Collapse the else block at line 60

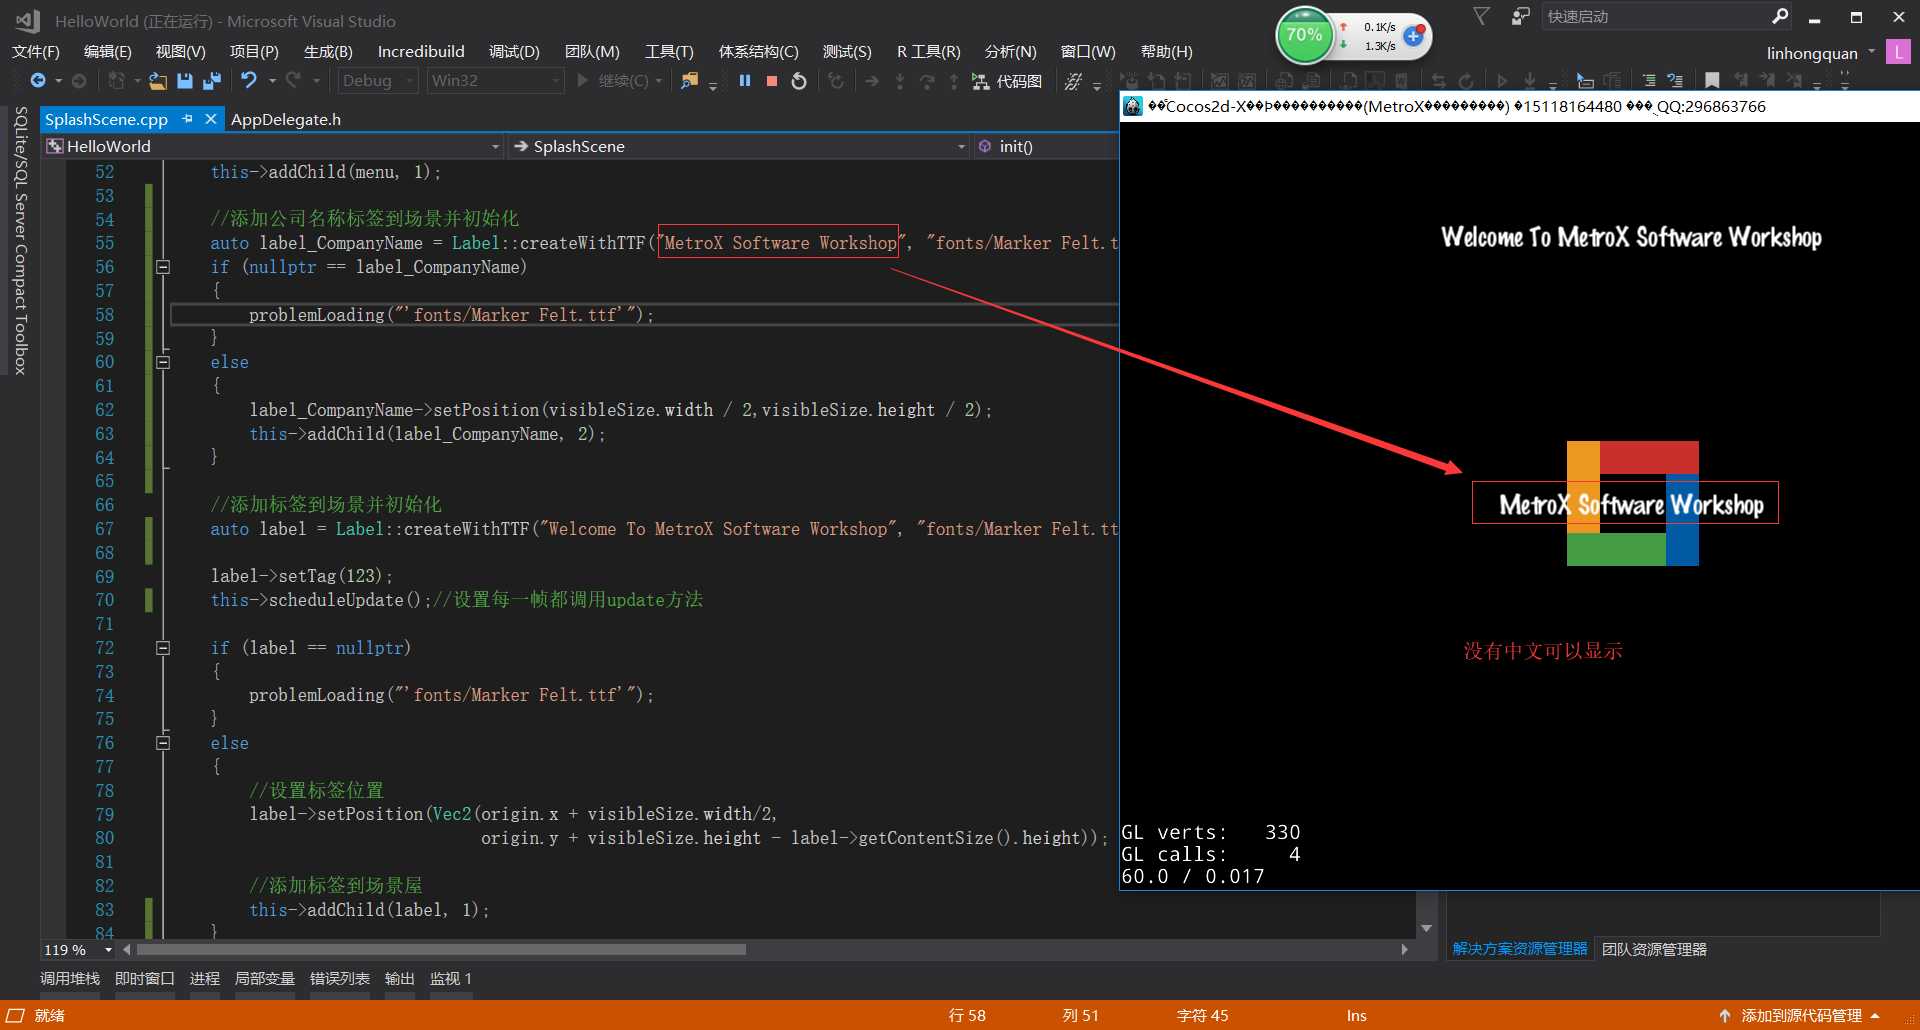coord(163,362)
